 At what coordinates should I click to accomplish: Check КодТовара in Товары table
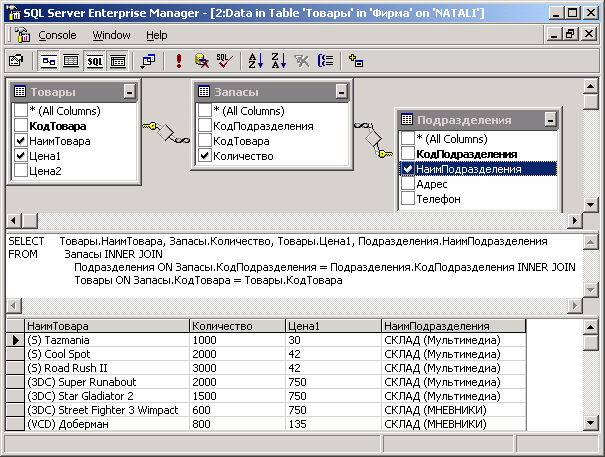click(x=20, y=126)
